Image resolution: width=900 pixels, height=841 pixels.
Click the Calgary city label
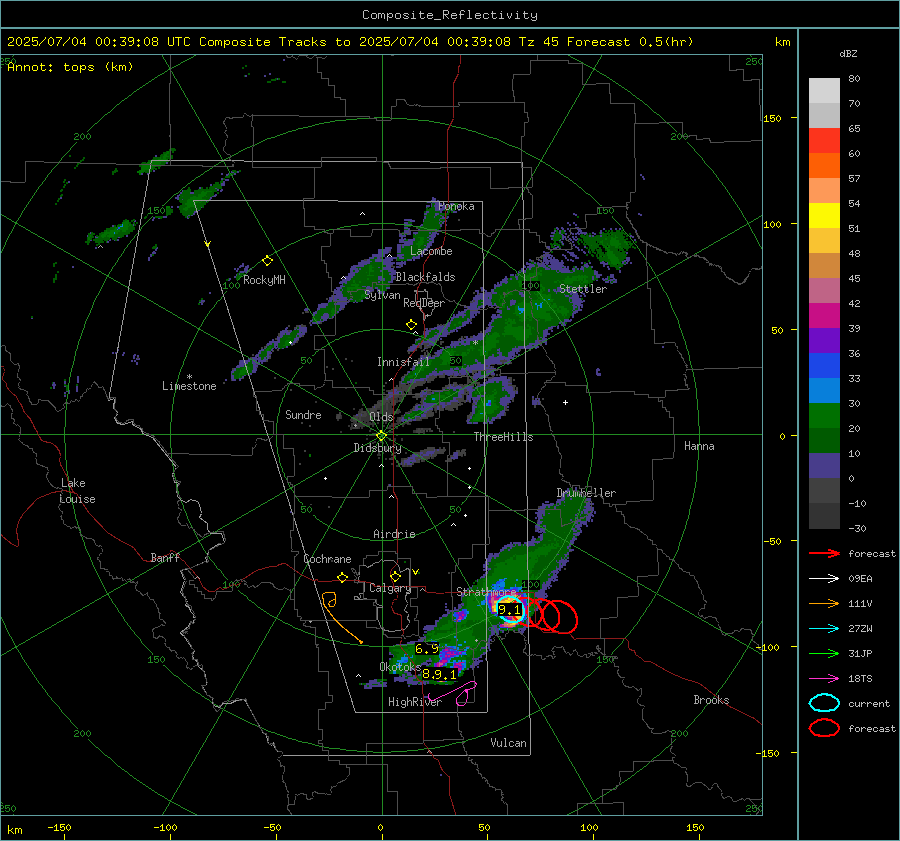point(390,588)
